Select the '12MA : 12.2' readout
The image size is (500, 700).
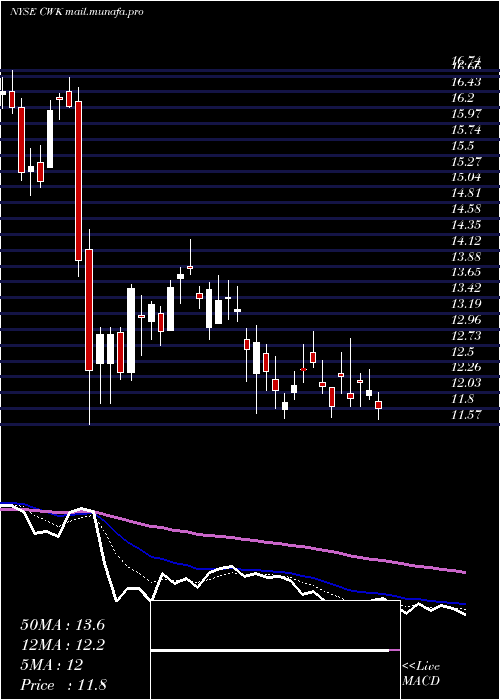tap(62, 645)
